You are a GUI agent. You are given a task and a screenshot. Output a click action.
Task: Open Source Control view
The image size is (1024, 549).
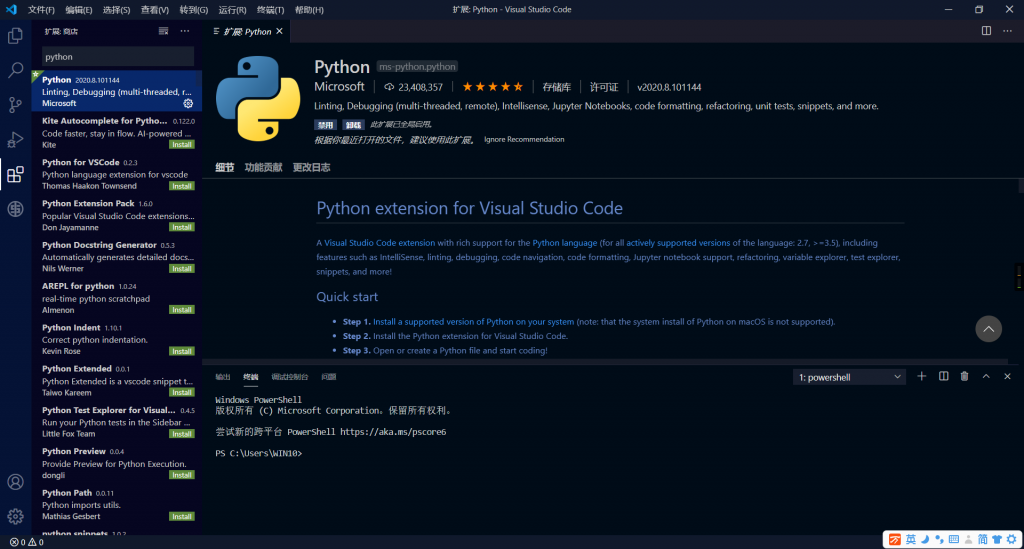pyautogui.click(x=15, y=104)
